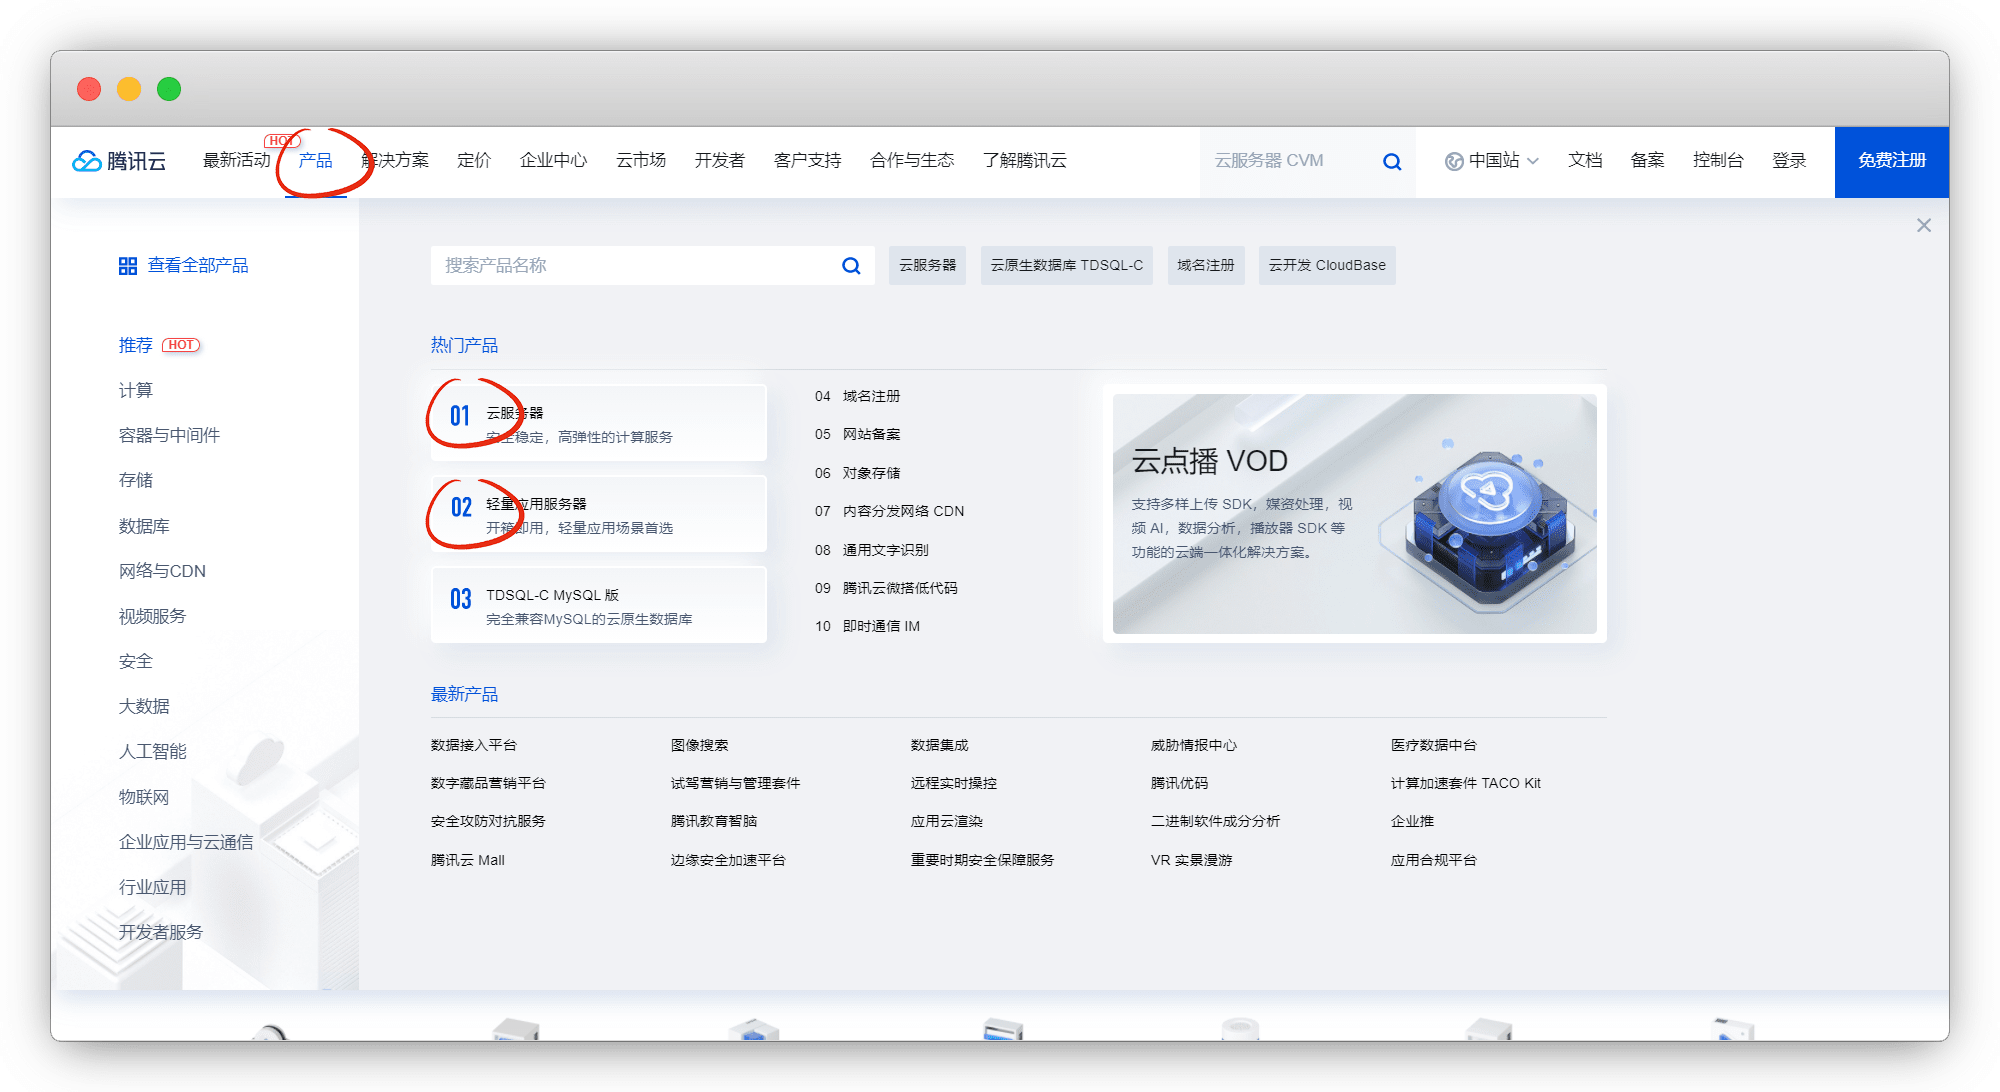This screenshot has width=2000, height=1092.
Task: Click the 云开发 CloudBase quick tag
Action: tap(1326, 266)
